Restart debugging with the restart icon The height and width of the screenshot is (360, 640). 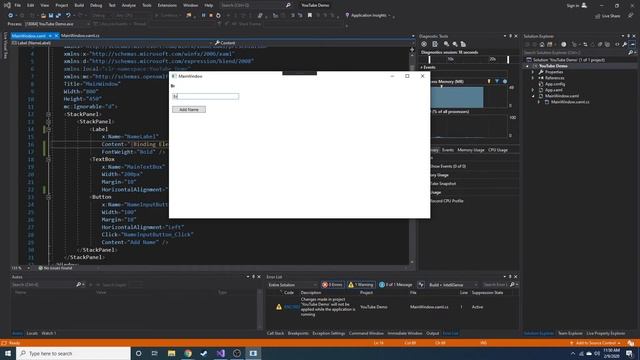point(218,16)
